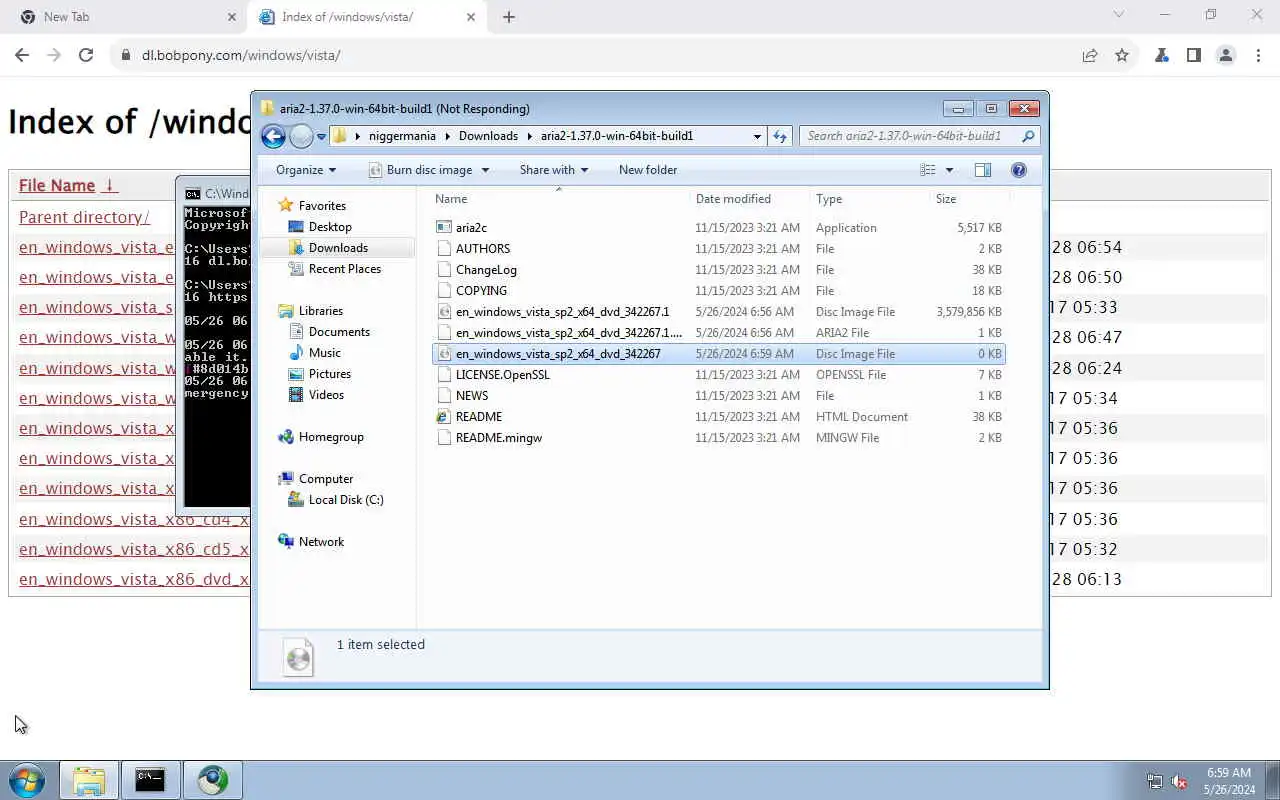Click the share page icon in browser
Image resolution: width=1280 pixels, height=800 pixels.
point(1090,56)
